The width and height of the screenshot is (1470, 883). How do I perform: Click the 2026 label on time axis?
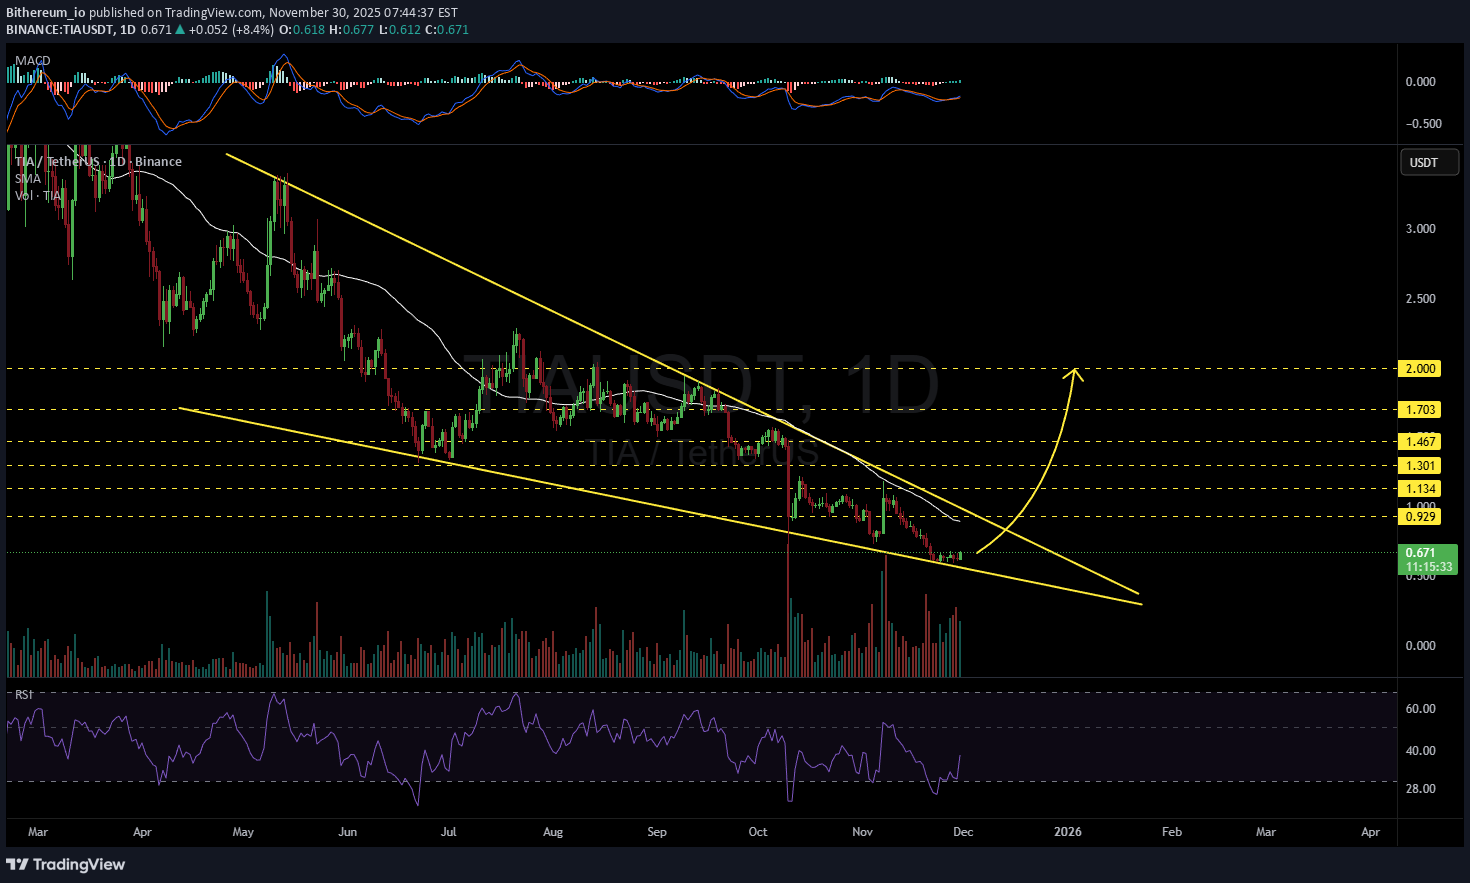point(1068,832)
